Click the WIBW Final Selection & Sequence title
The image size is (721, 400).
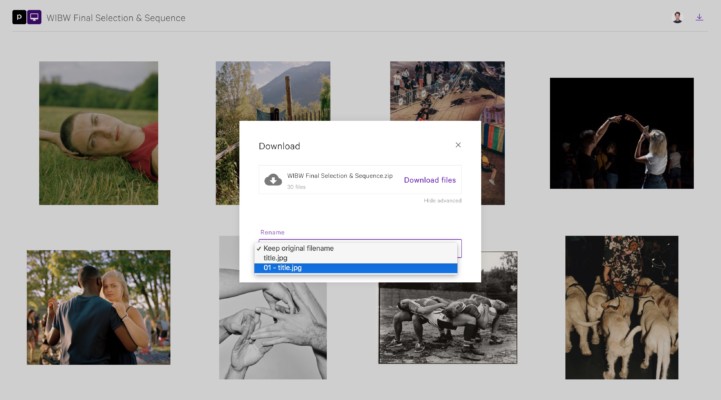point(117,17)
